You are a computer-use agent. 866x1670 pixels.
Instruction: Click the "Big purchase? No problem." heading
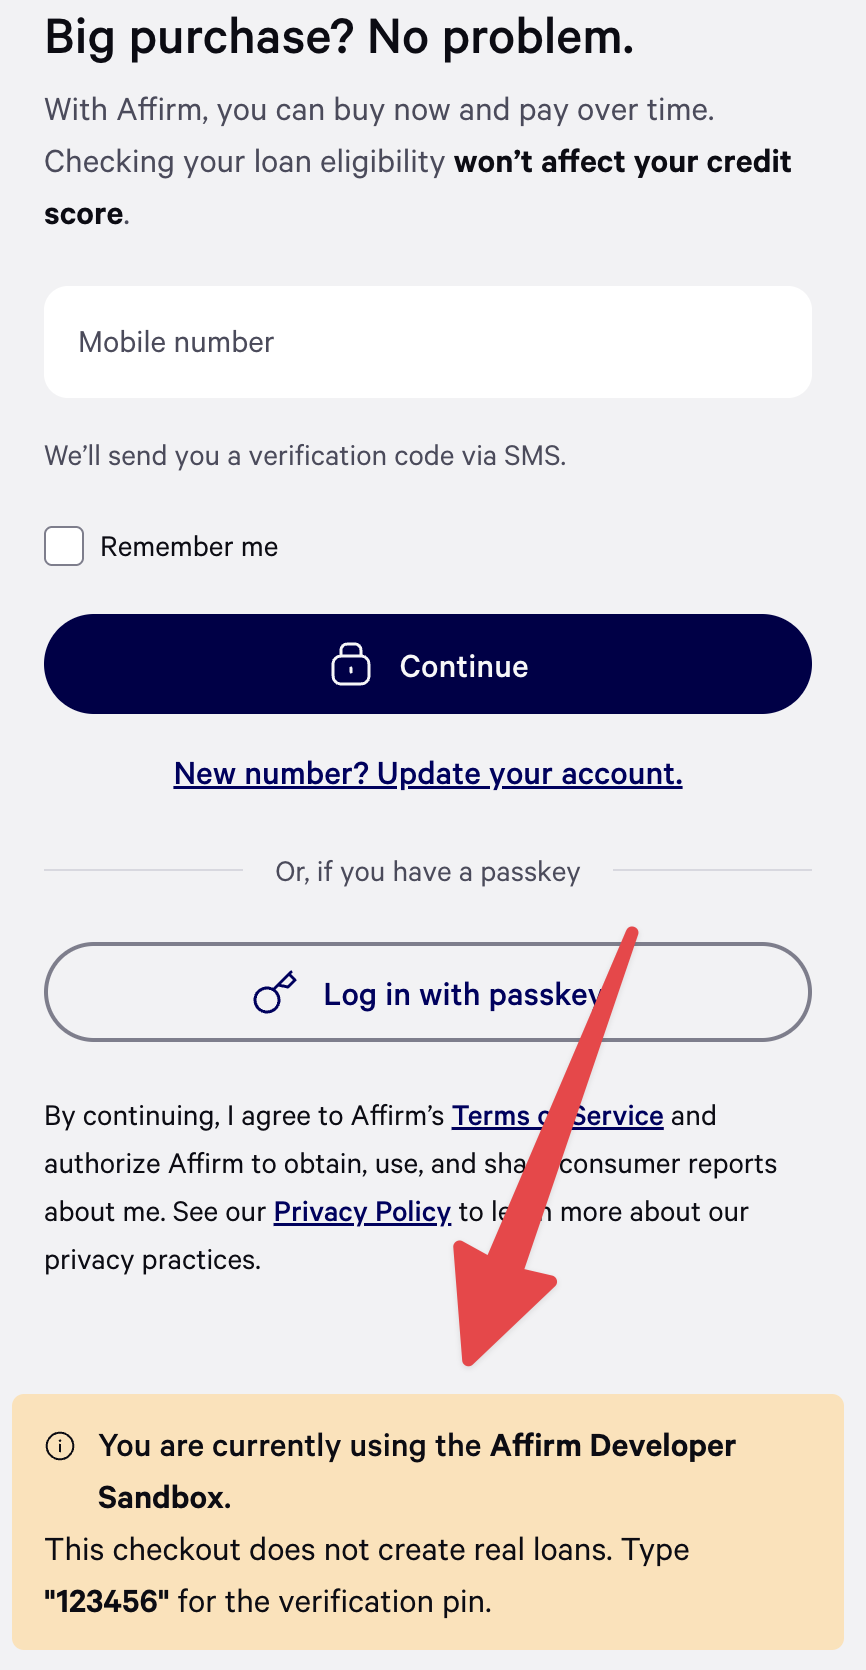tap(339, 38)
